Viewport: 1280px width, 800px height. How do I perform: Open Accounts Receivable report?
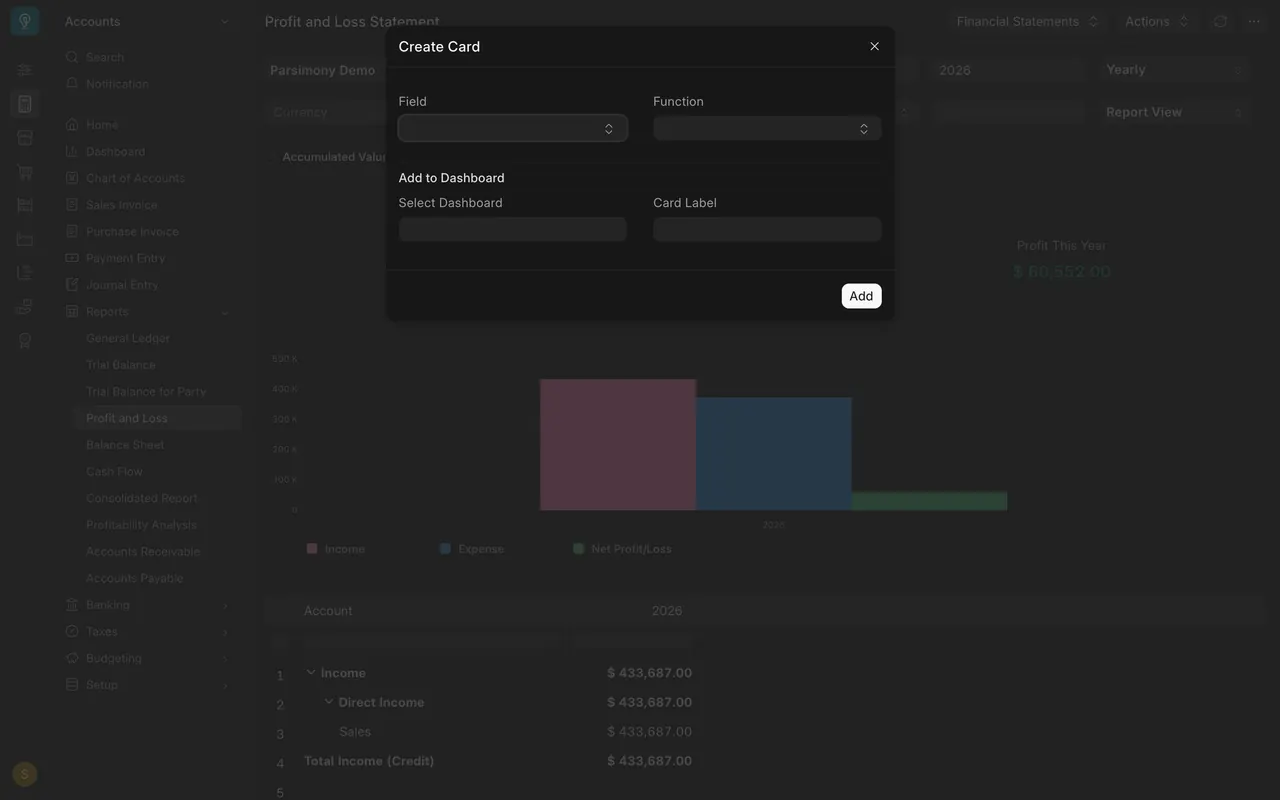pyautogui.click(x=143, y=552)
